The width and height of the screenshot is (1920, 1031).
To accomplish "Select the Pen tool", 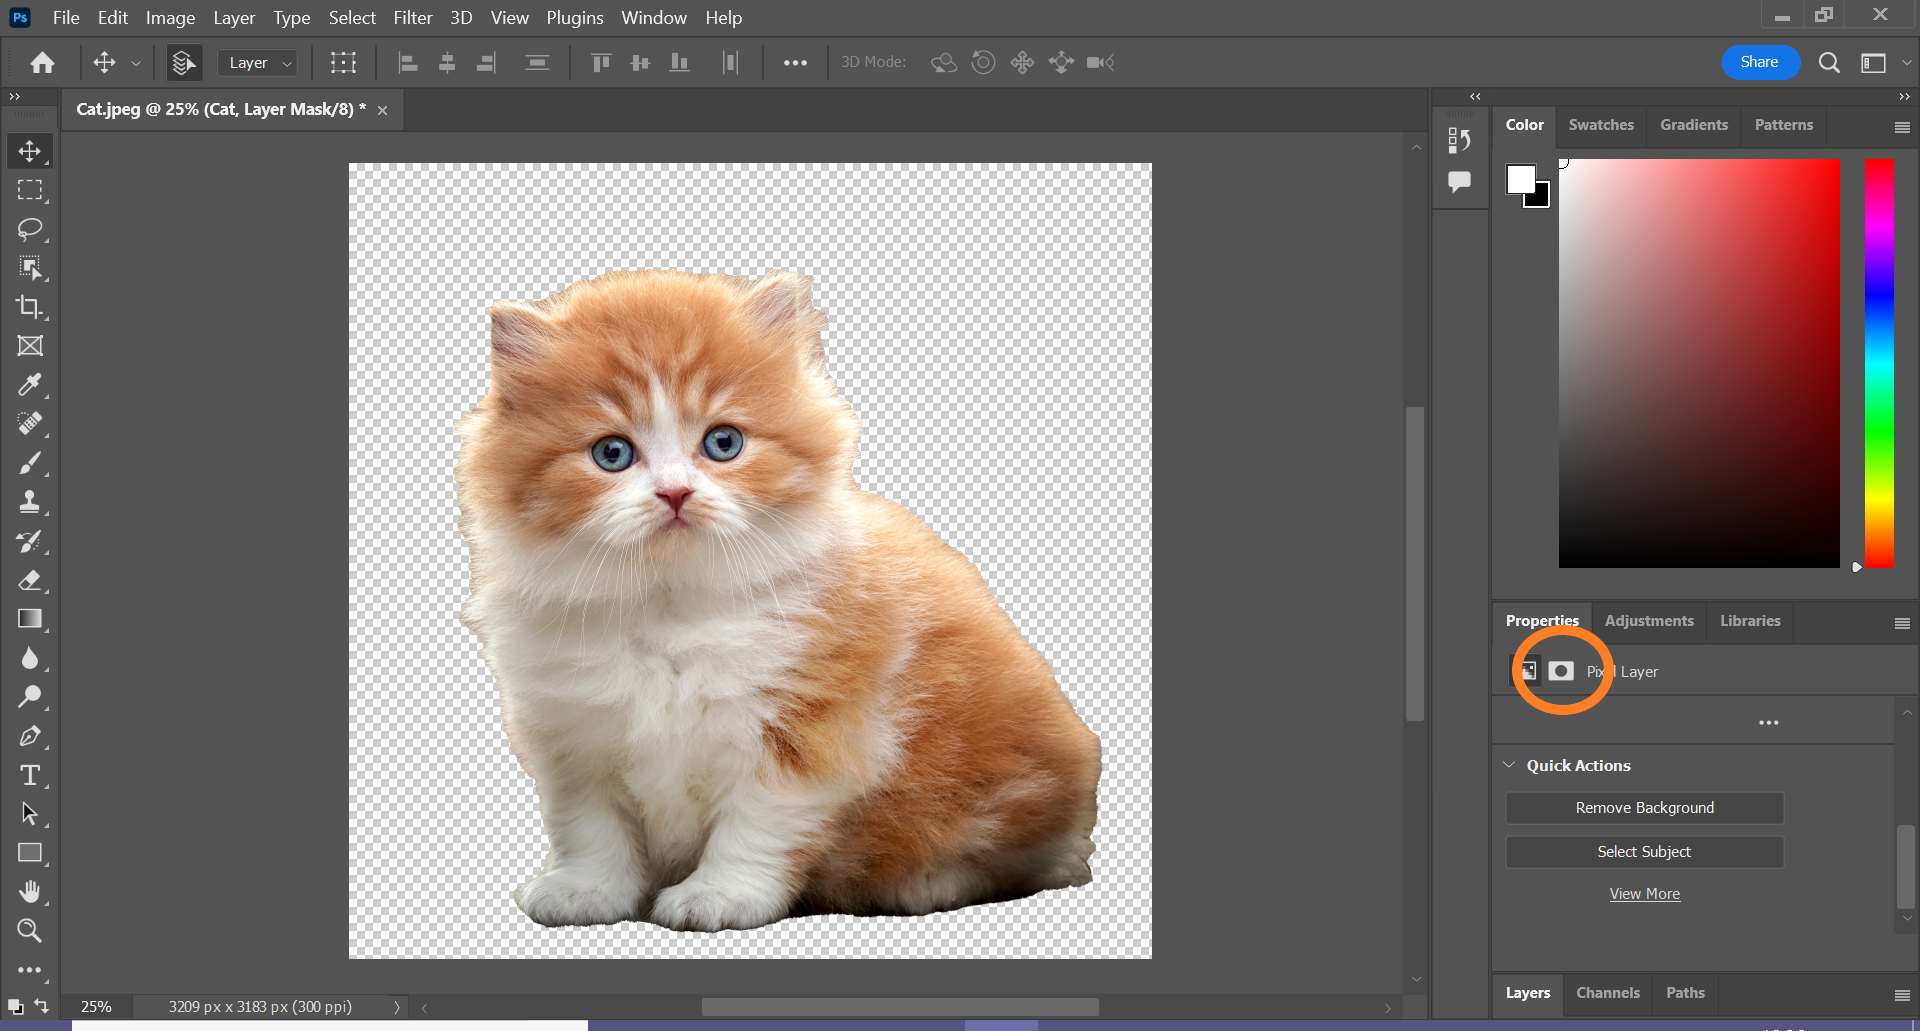I will point(30,736).
